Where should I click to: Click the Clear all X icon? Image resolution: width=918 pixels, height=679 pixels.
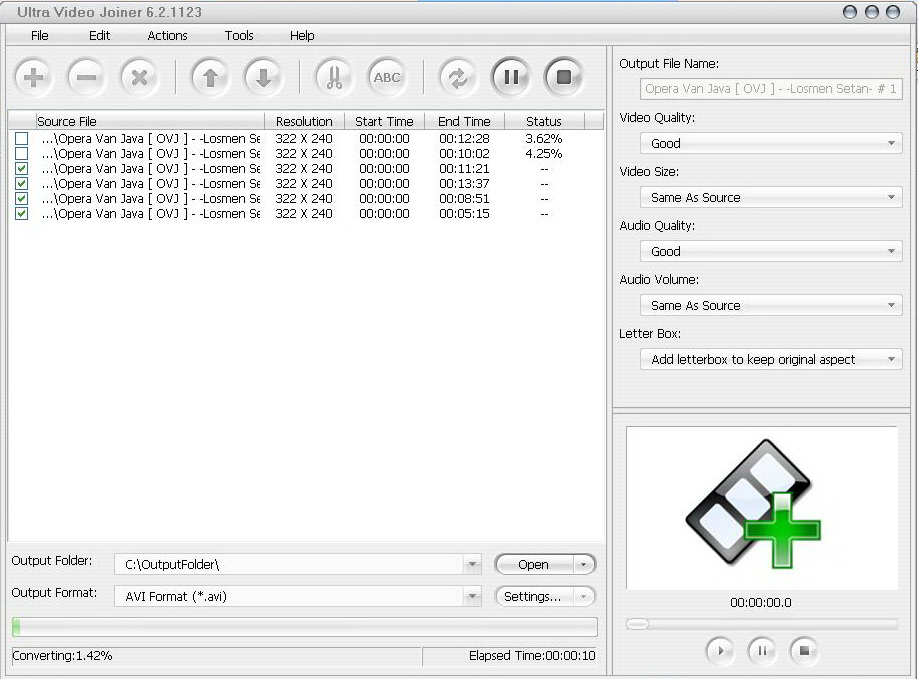coord(139,77)
